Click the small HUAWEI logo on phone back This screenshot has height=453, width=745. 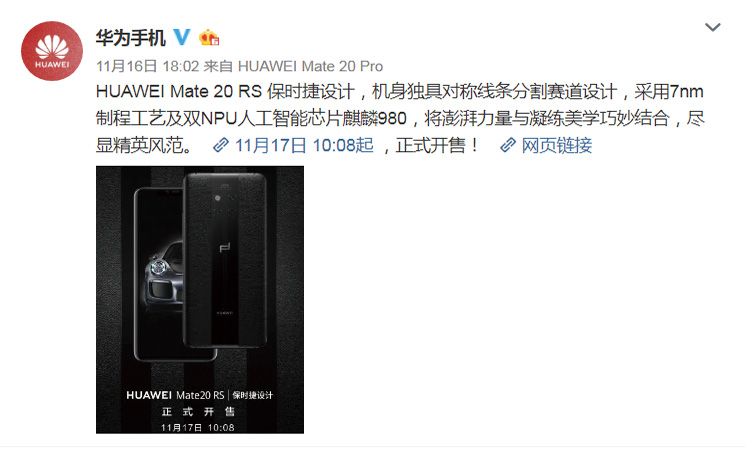(x=225, y=313)
